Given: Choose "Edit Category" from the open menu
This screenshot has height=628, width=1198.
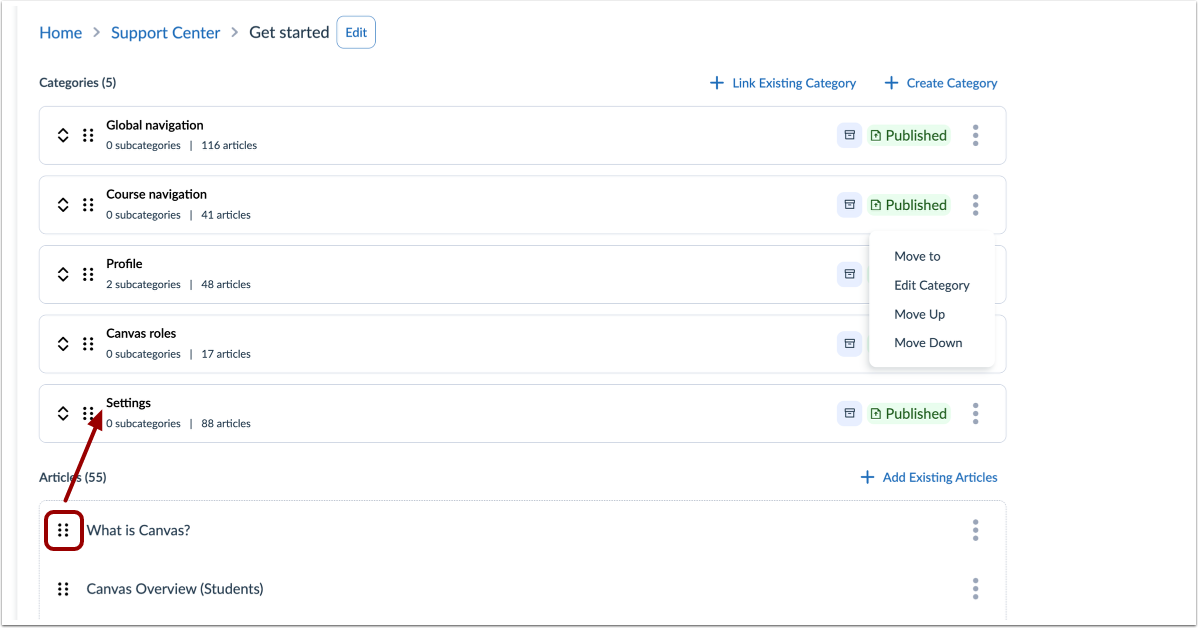Looking at the screenshot, I should click(x=932, y=285).
